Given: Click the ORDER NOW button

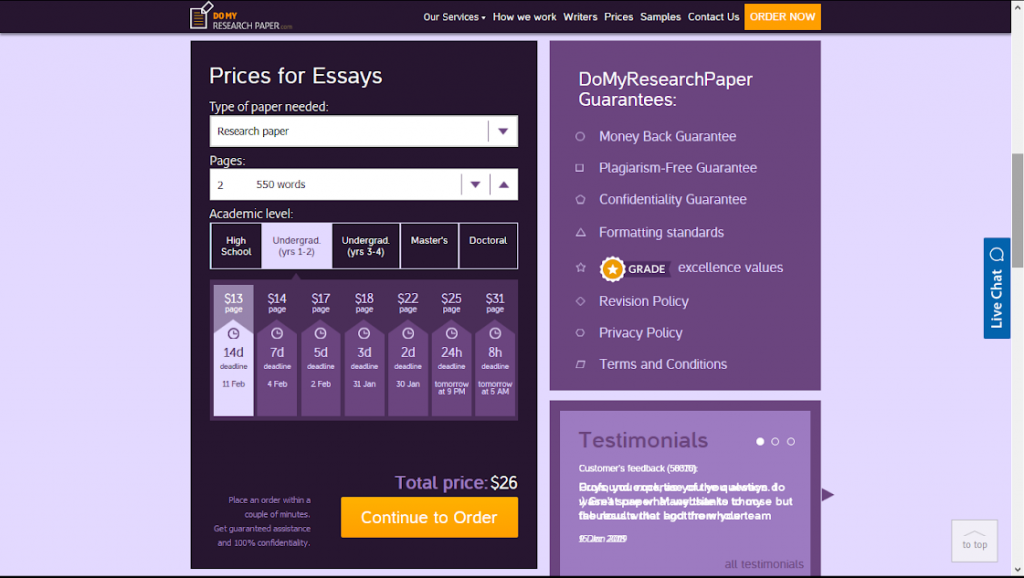Looking at the screenshot, I should click(782, 16).
